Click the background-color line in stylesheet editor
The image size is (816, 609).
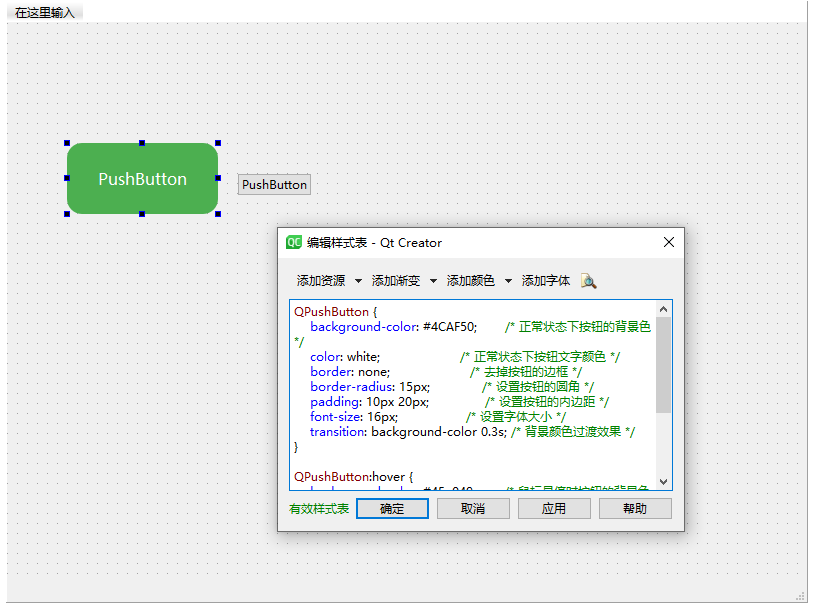pyautogui.click(x=472, y=327)
